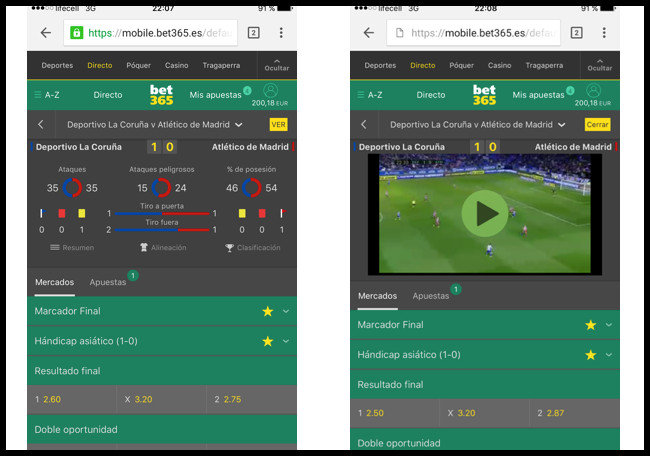Select the Casino menu item in right phone

pyautogui.click(x=500, y=65)
